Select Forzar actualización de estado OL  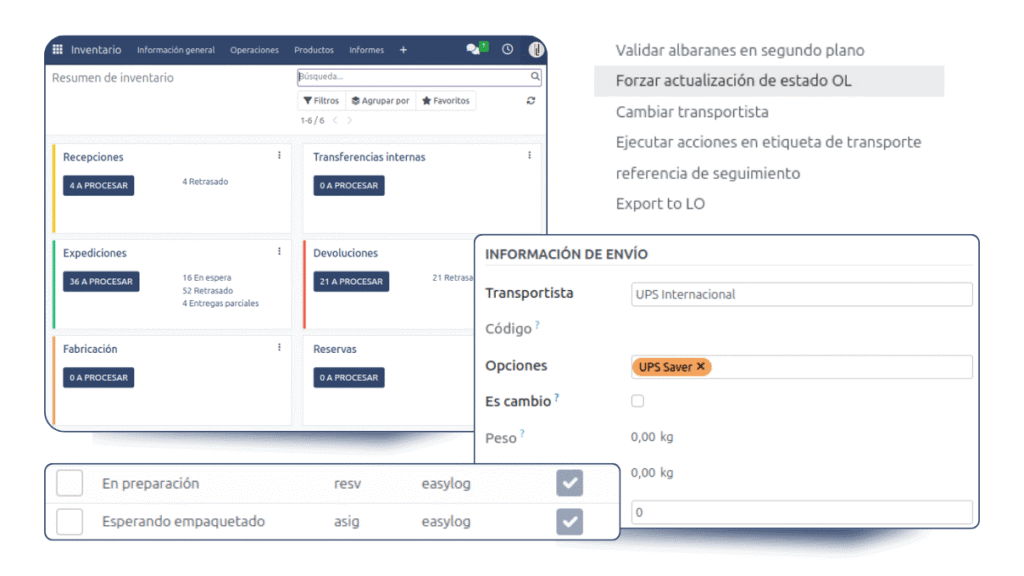pos(733,81)
